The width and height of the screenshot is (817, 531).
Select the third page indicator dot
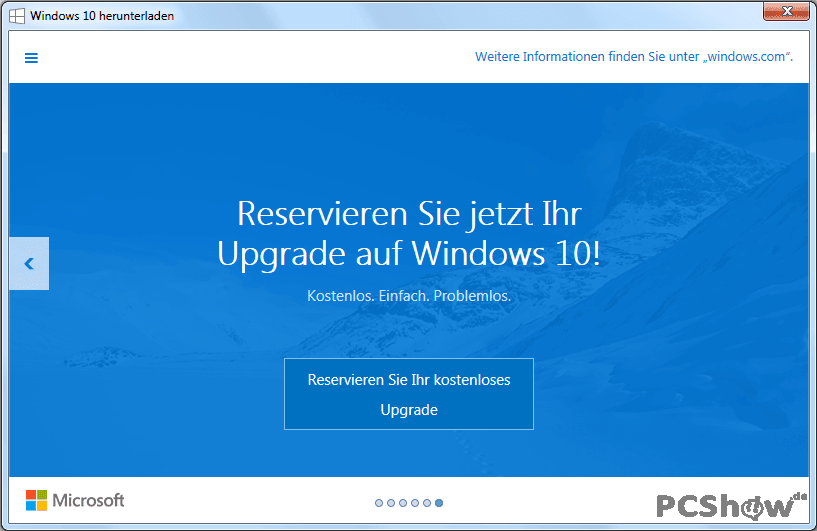pos(403,503)
